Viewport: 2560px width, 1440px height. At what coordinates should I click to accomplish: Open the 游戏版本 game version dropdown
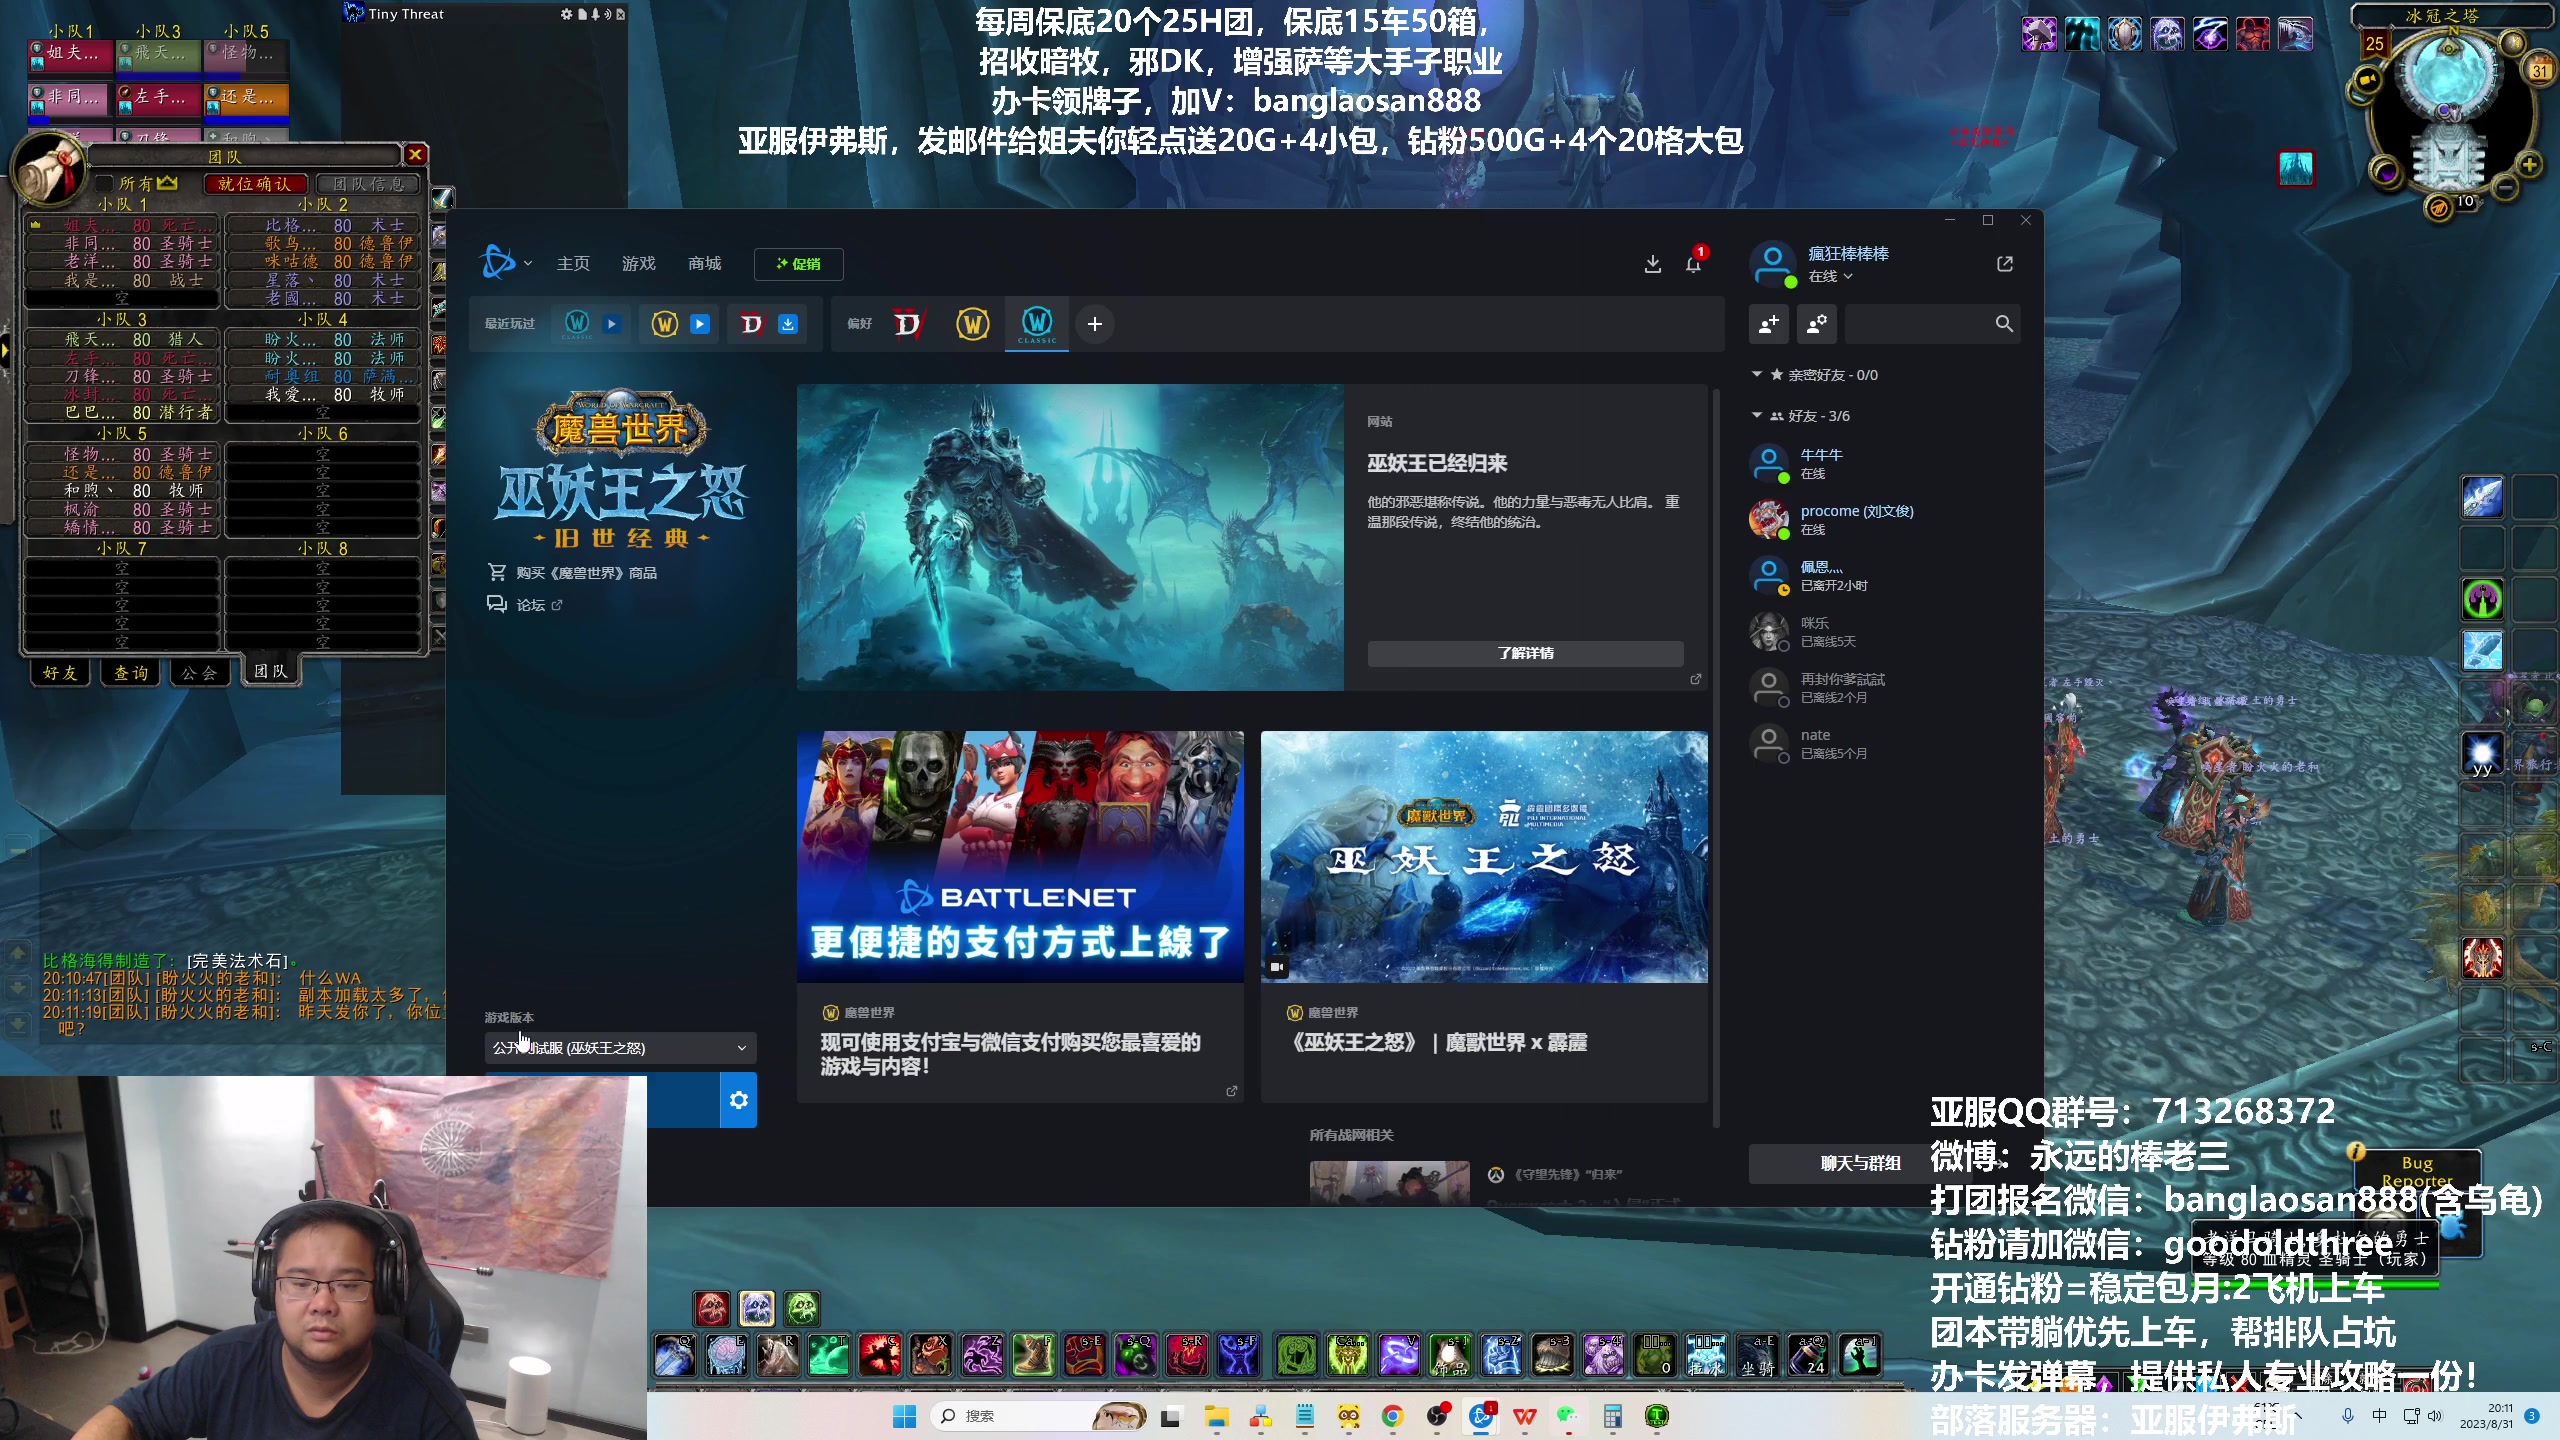(618, 1048)
